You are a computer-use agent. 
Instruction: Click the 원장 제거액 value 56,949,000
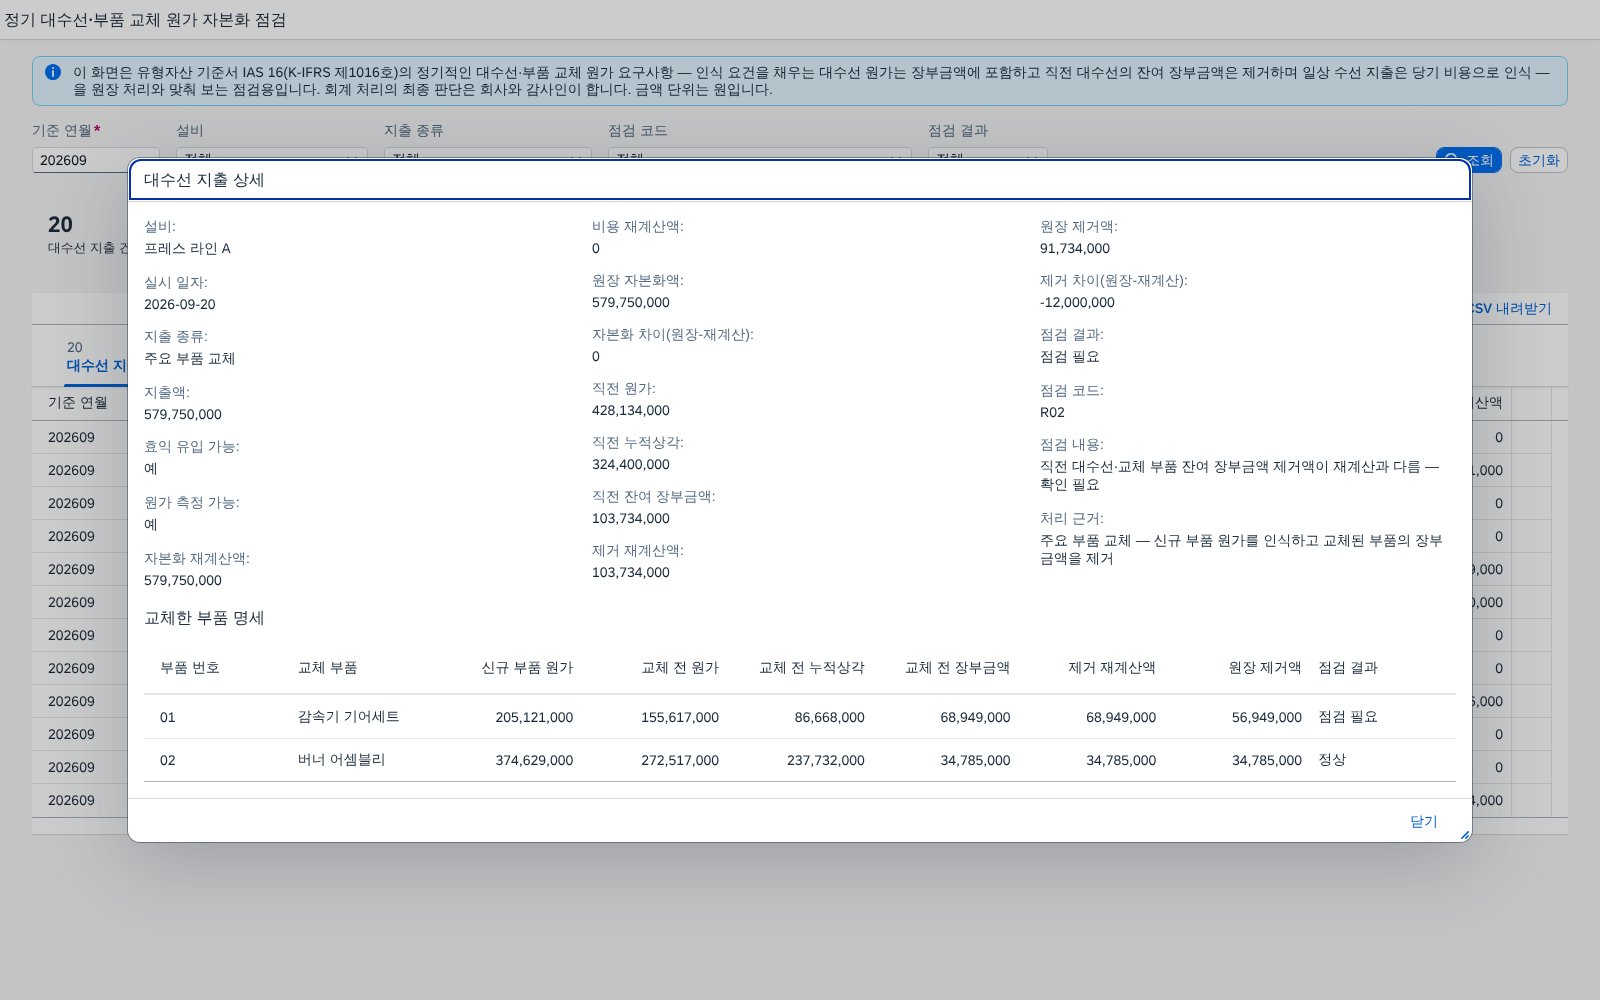coord(1267,717)
